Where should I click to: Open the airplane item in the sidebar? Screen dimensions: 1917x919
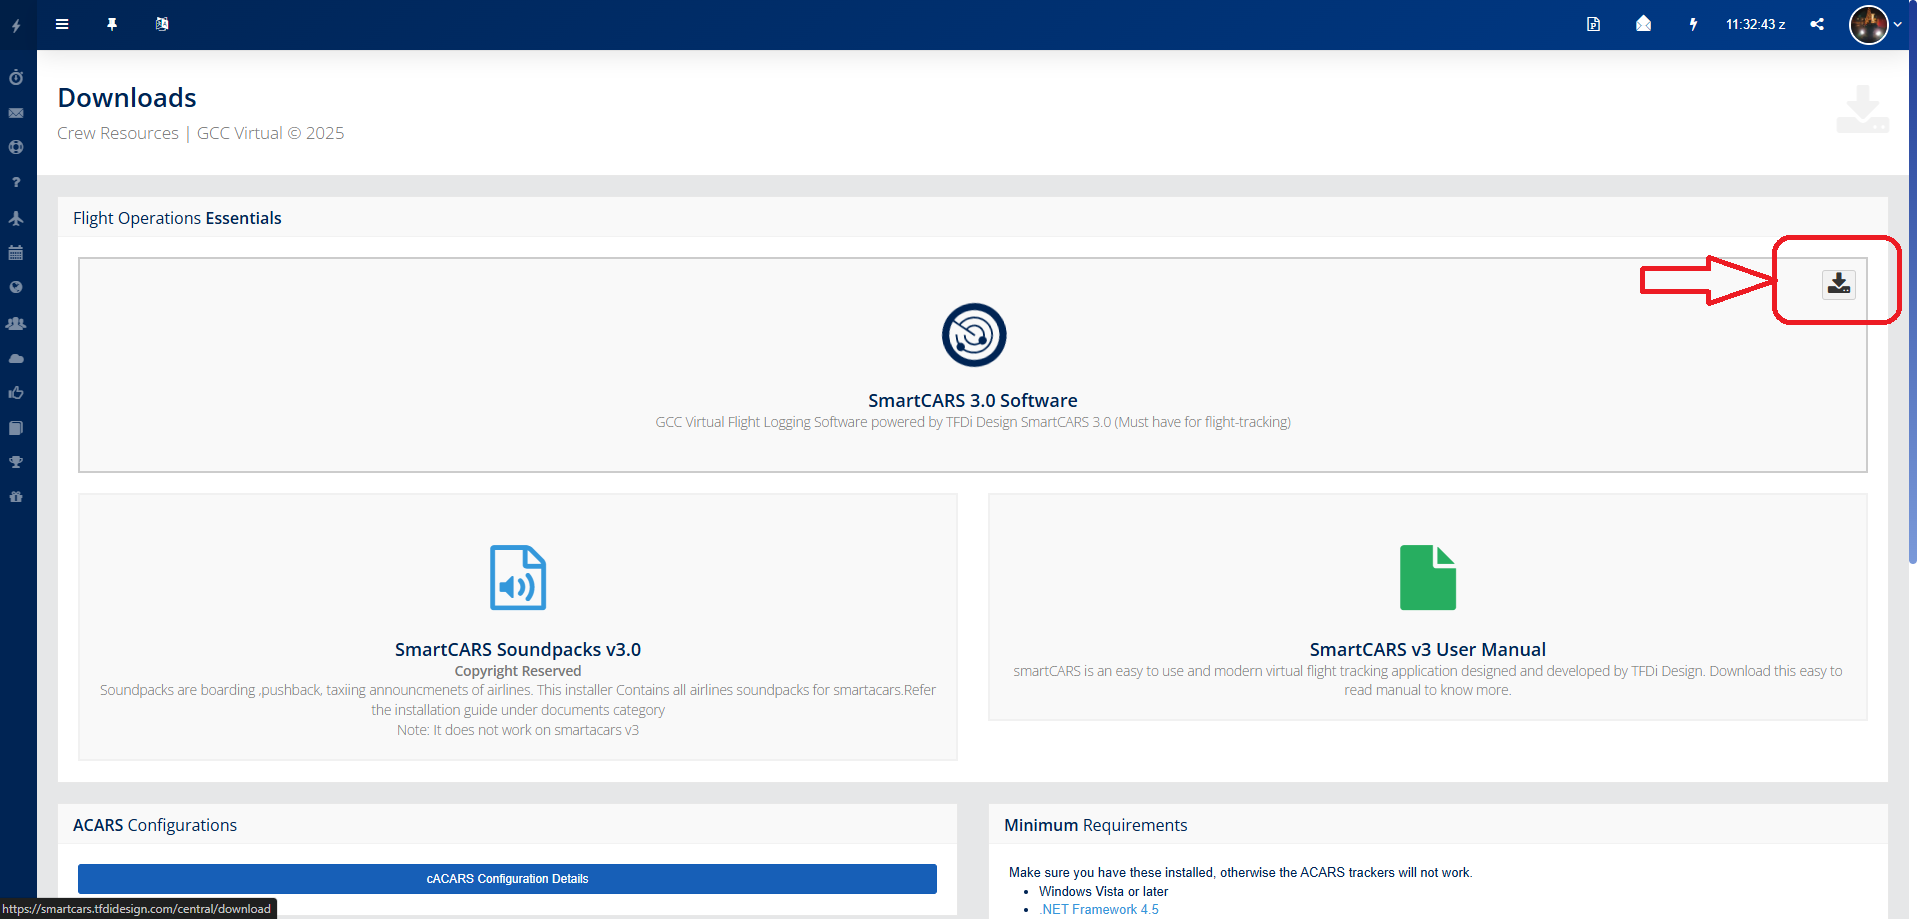click(x=16, y=218)
